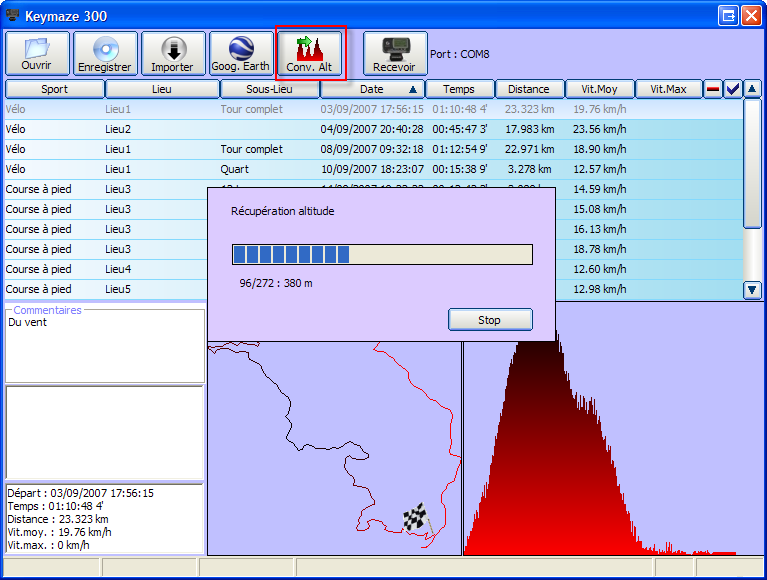The image size is (767, 580).
Task: Click the Port : COM8 label
Action: click(459, 54)
